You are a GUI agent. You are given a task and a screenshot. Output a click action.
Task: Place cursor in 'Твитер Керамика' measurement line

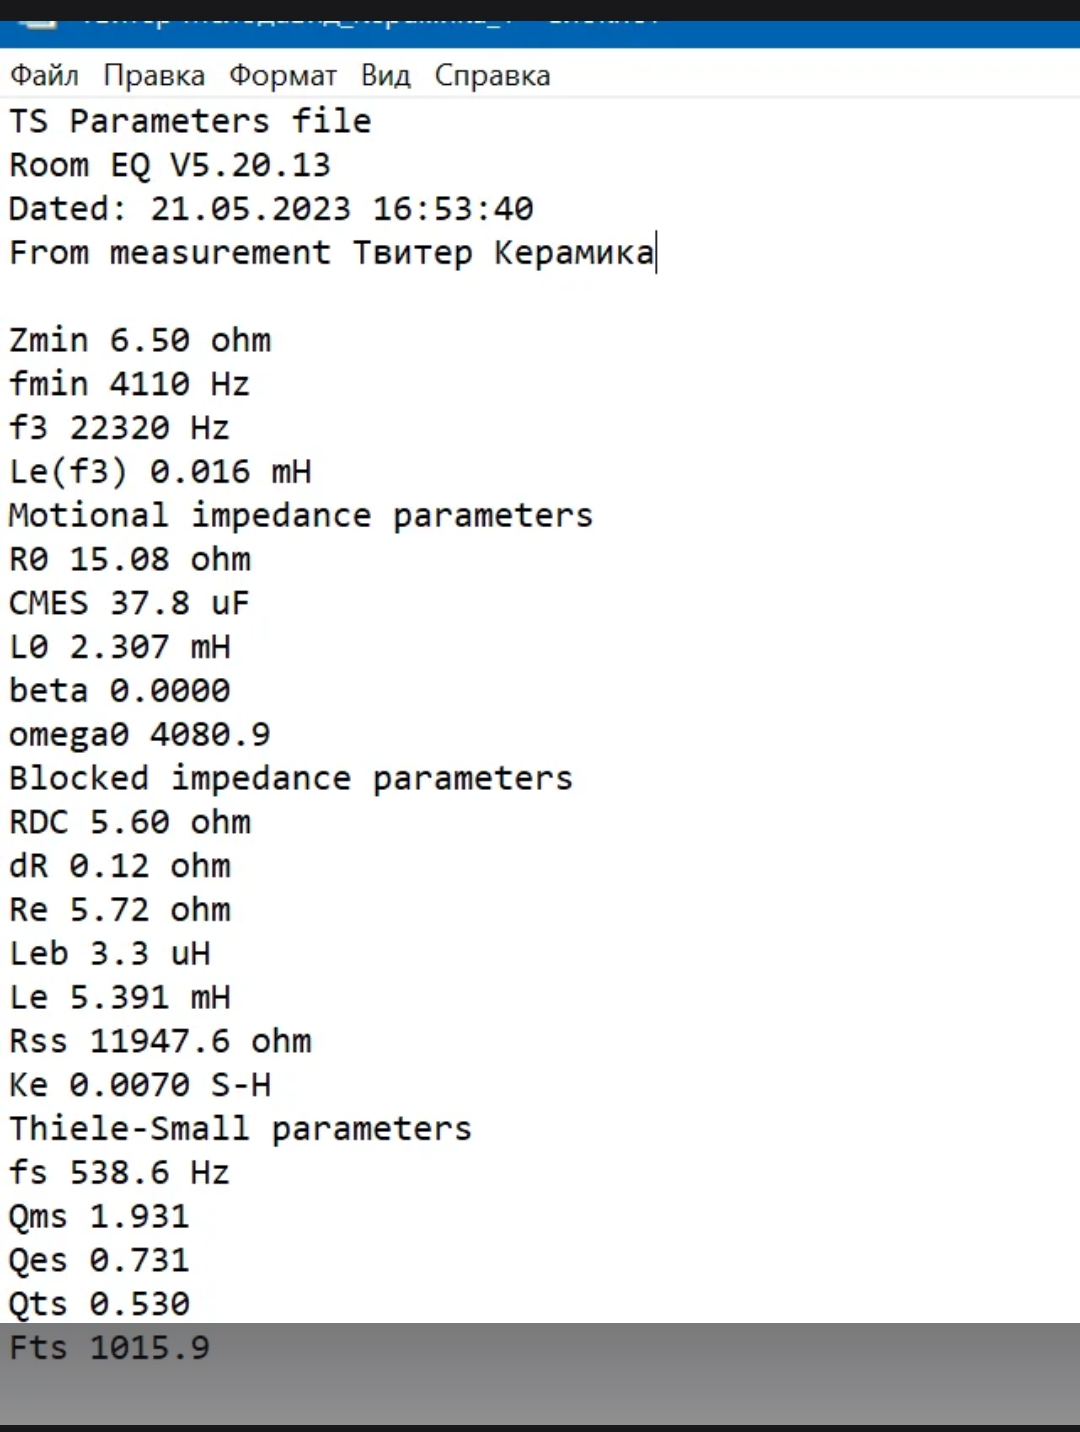coord(503,253)
